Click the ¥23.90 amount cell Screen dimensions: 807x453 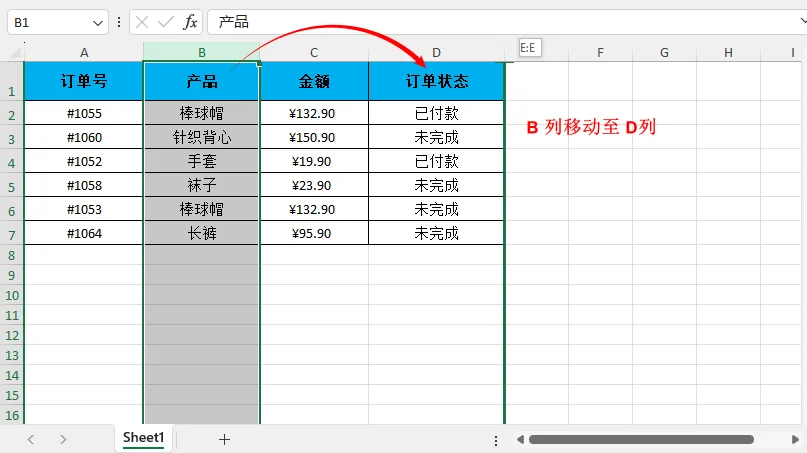pos(314,185)
